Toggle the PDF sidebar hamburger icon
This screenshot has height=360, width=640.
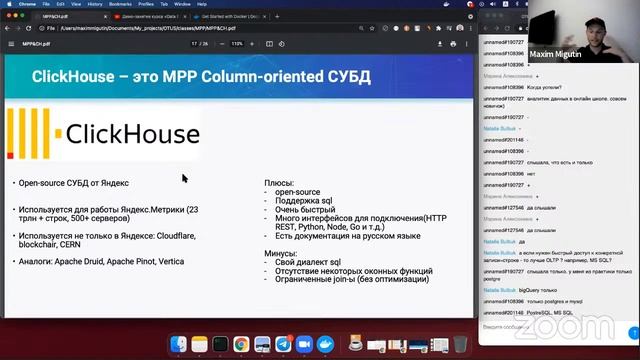coord(11,44)
